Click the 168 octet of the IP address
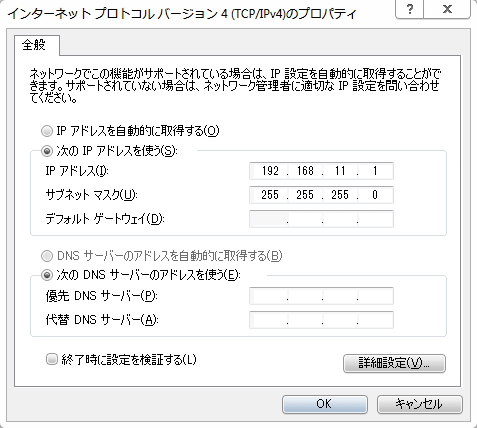 click(305, 171)
